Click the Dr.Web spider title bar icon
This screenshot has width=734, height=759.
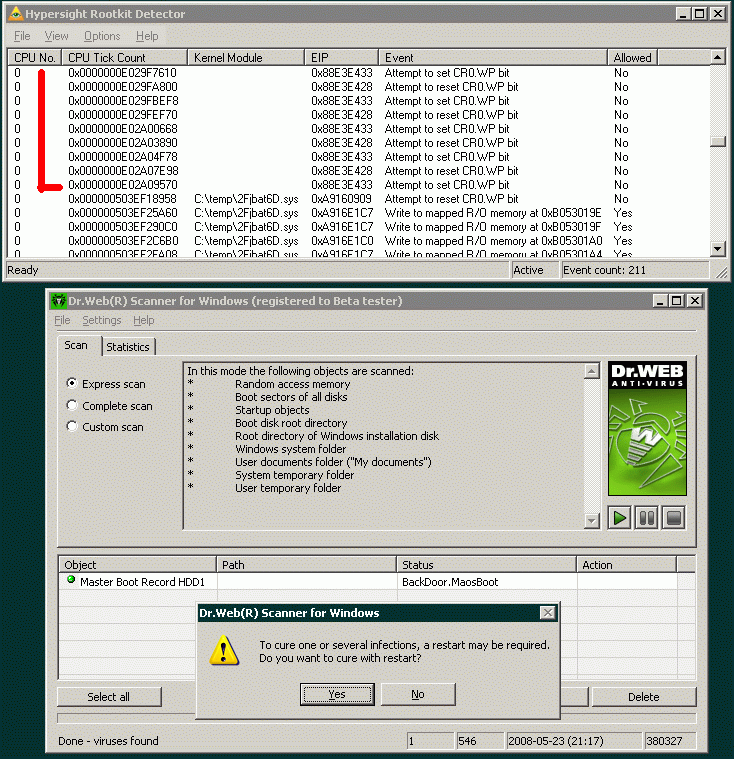pos(59,301)
